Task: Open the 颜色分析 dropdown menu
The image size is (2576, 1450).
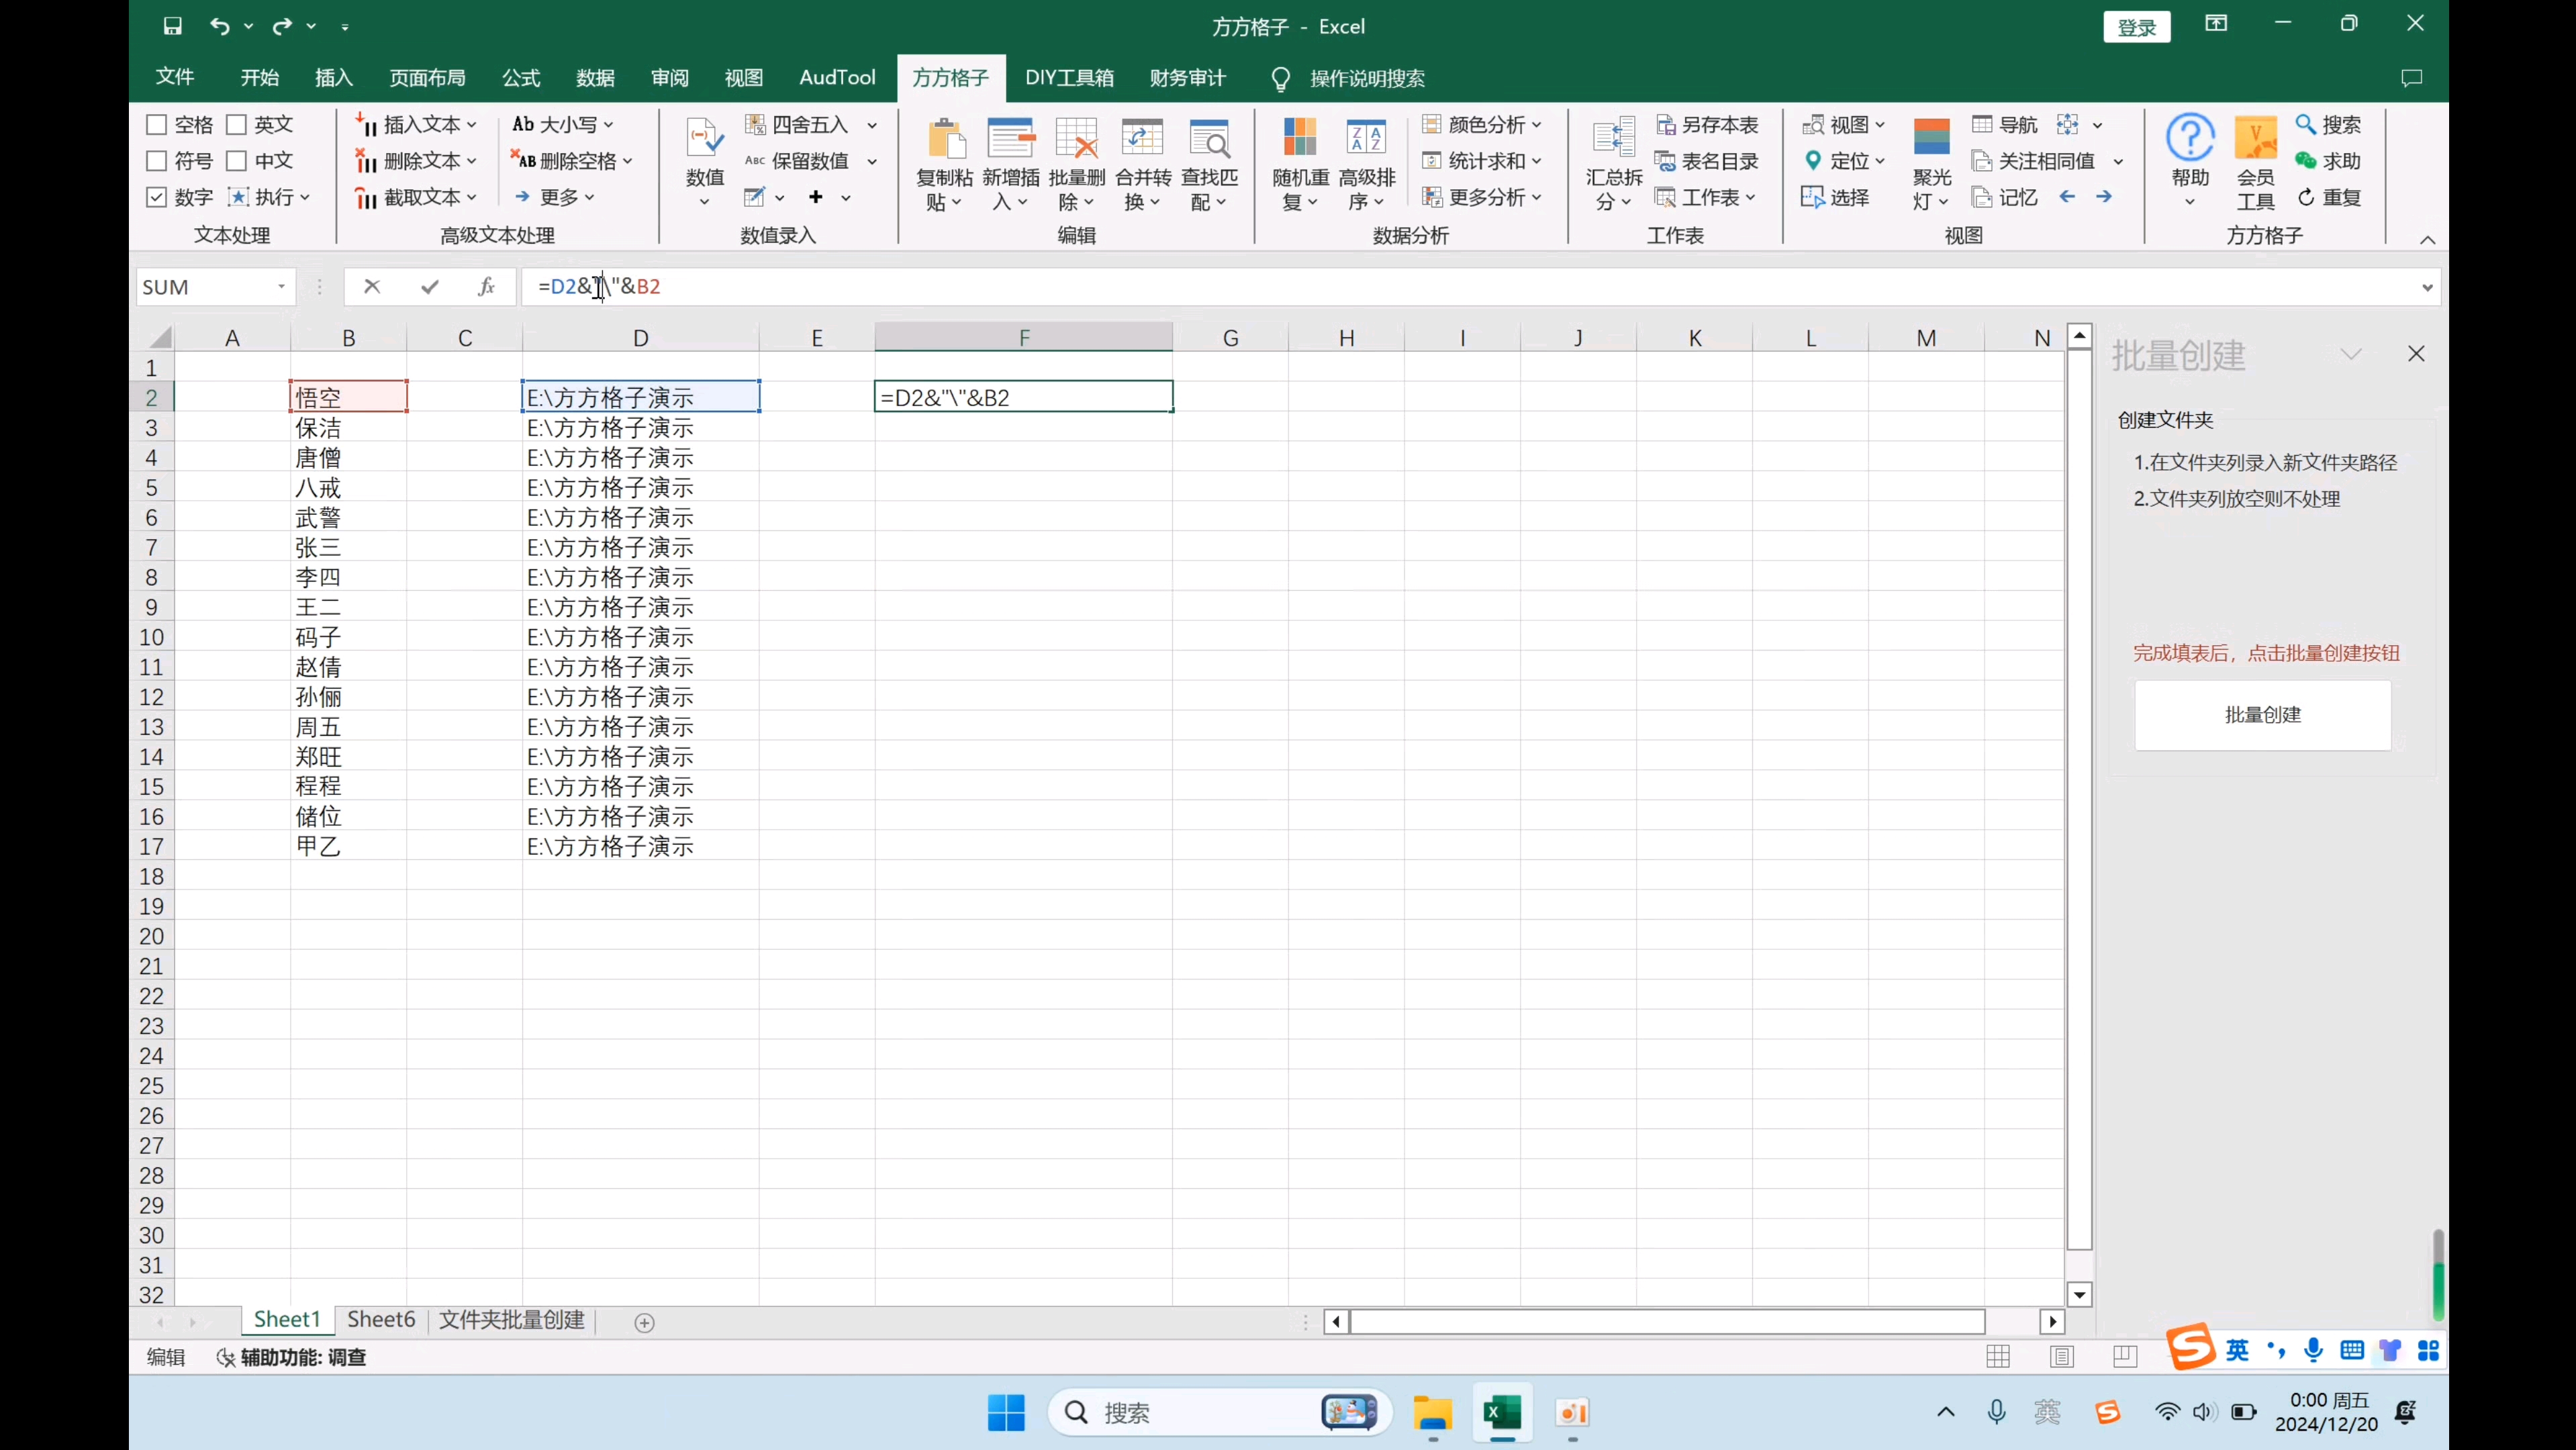Action: [1536, 125]
